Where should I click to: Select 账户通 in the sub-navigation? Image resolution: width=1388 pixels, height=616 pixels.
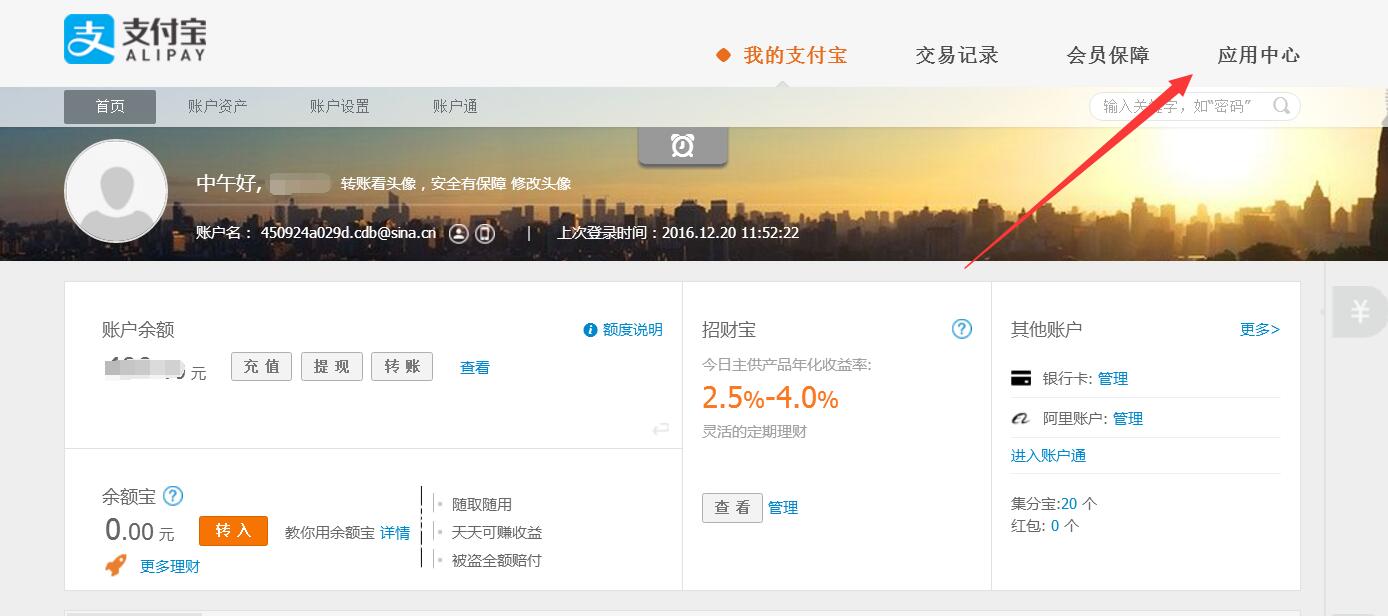[x=455, y=106]
